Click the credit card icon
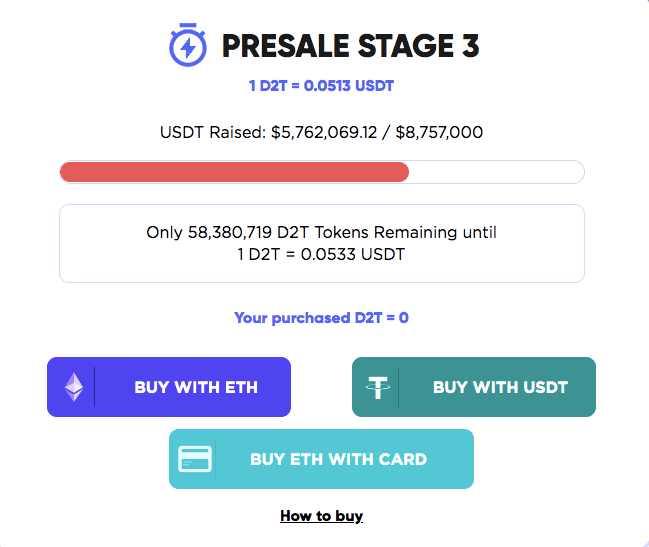649x547 pixels. [x=195, y=459]
